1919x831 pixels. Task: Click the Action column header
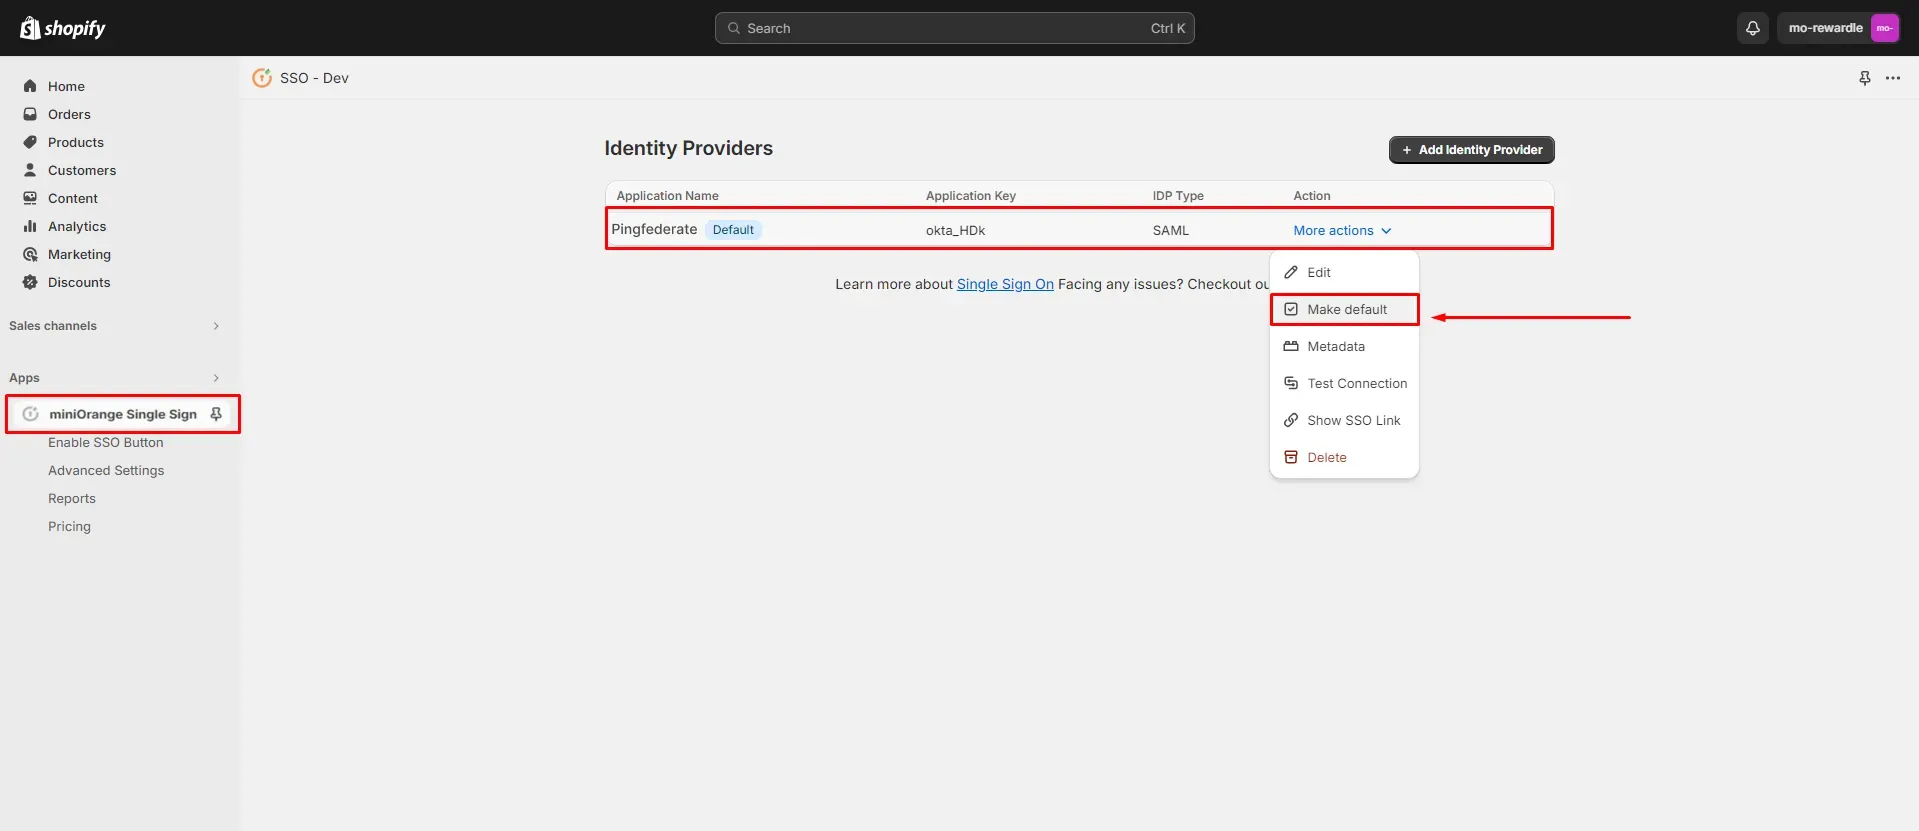(x=1311, y=196)
